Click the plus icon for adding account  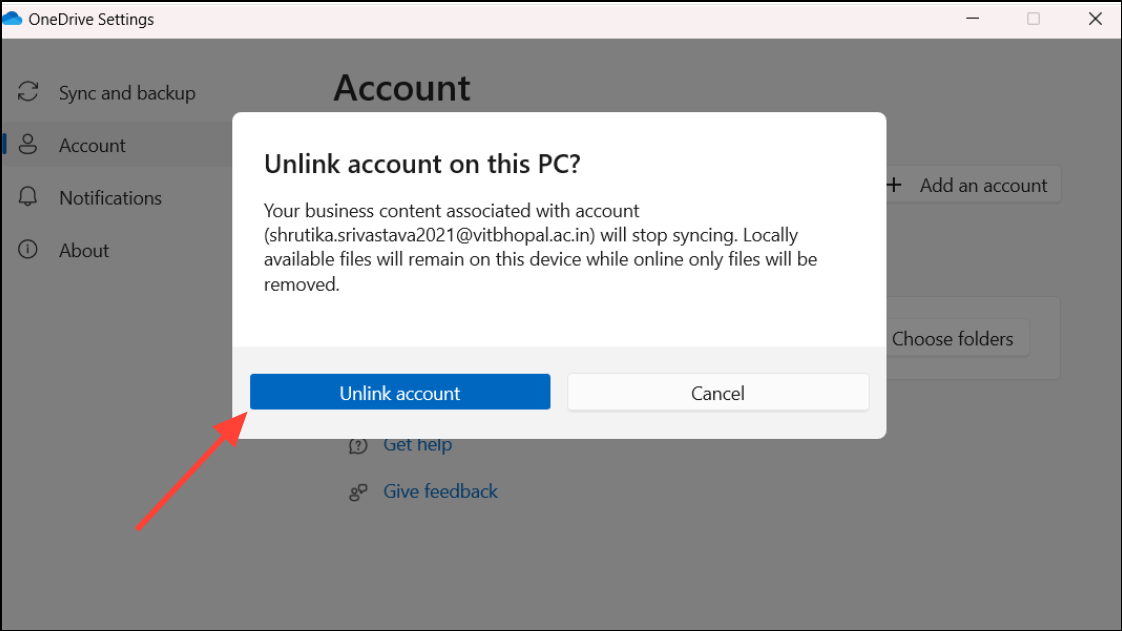point(894,185)
